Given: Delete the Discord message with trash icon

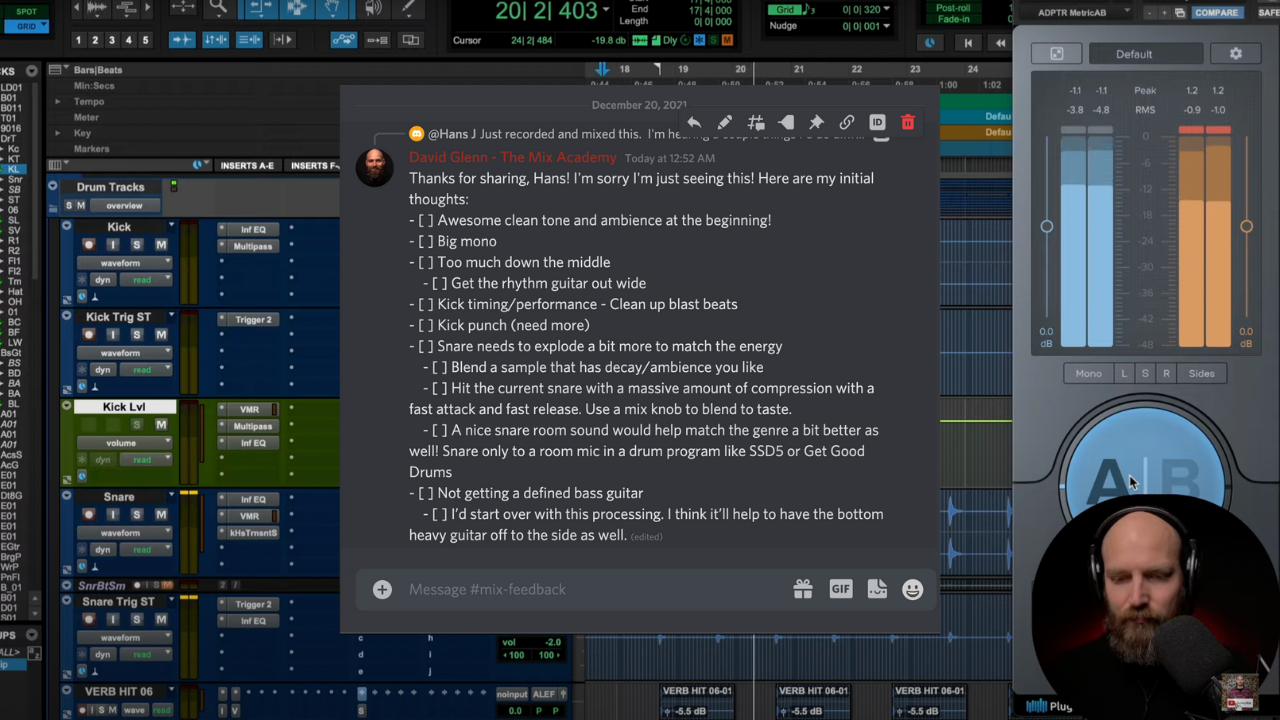Looking at the screenshot, I should click(x=908, y=122).
